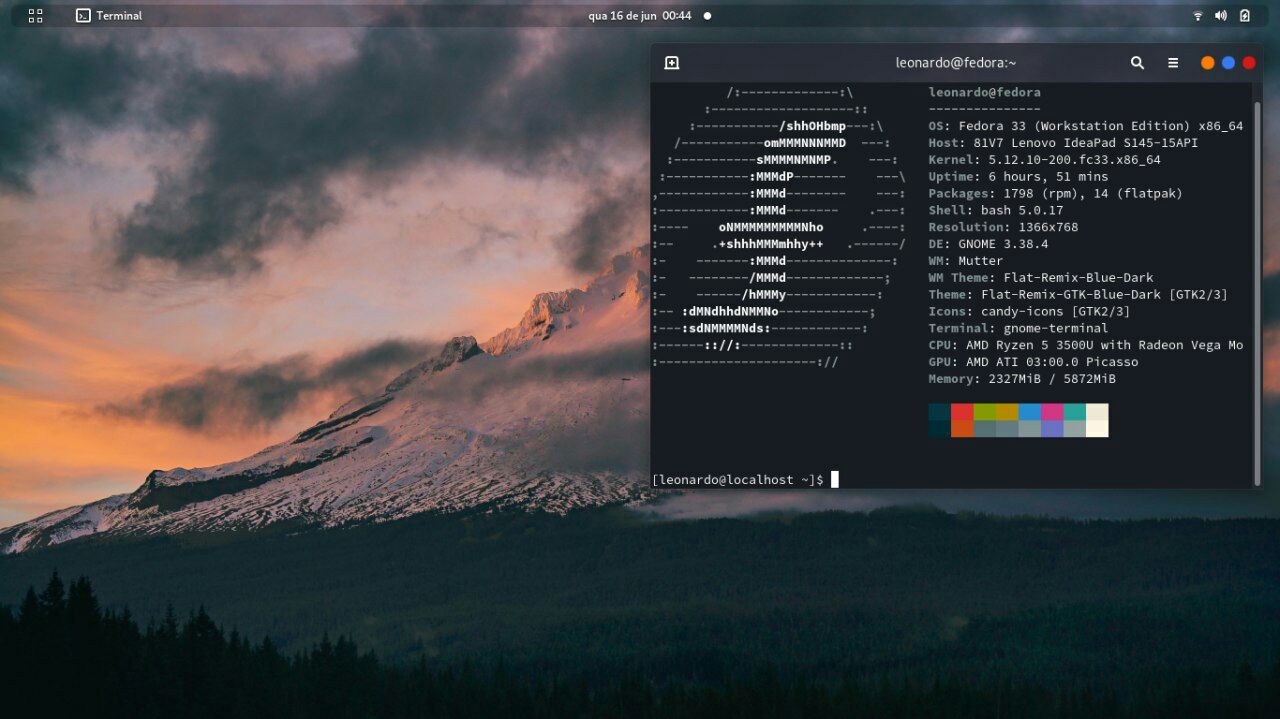This screenshot has height=719, width=1280.
Task: Open the terminal hamburger menu
Action: click(x=1173, y=62)
